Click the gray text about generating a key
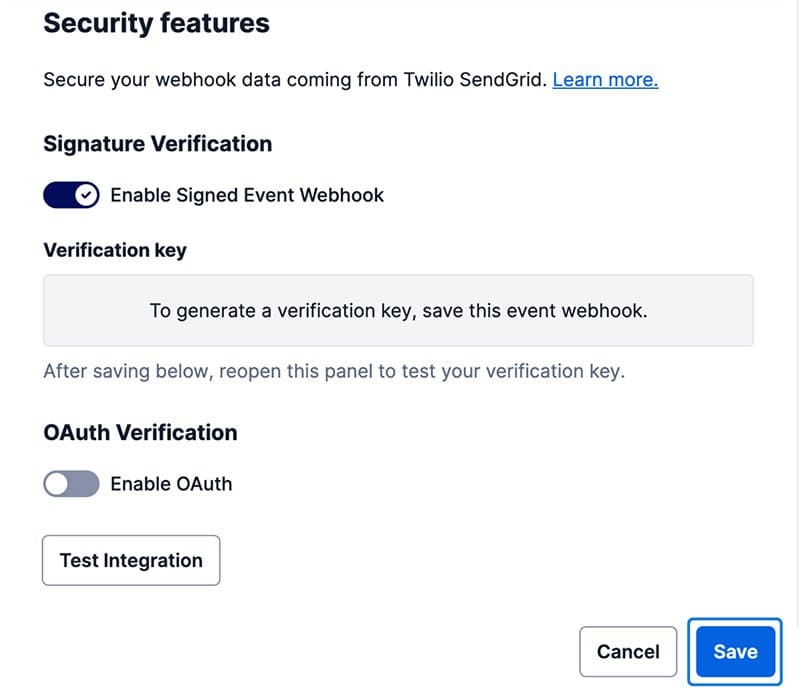 coord(397,310)
